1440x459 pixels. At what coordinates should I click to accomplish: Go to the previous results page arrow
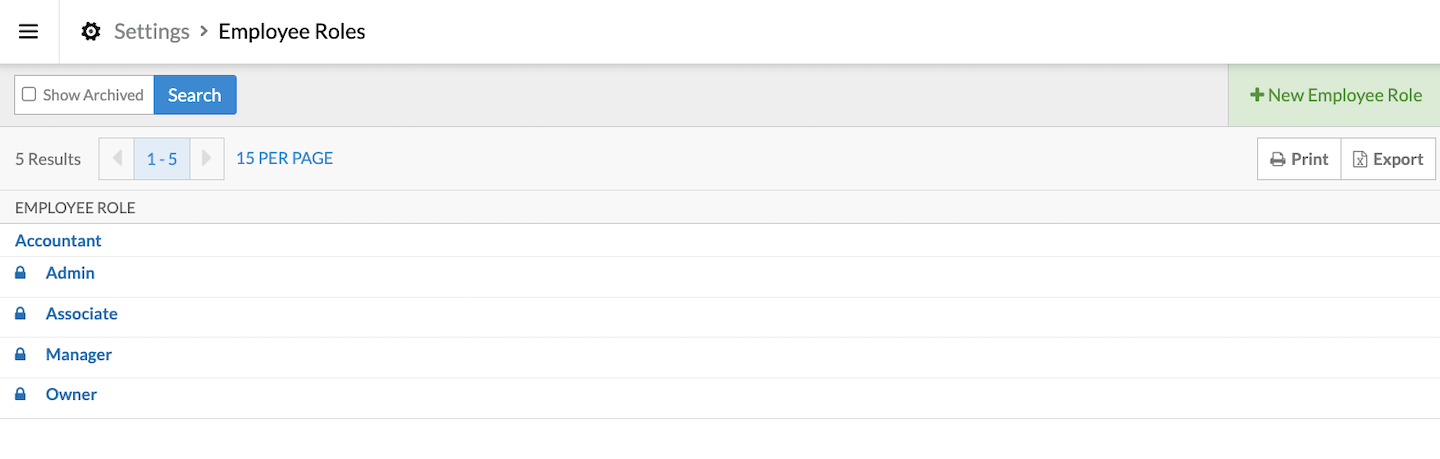coord(117,159)
